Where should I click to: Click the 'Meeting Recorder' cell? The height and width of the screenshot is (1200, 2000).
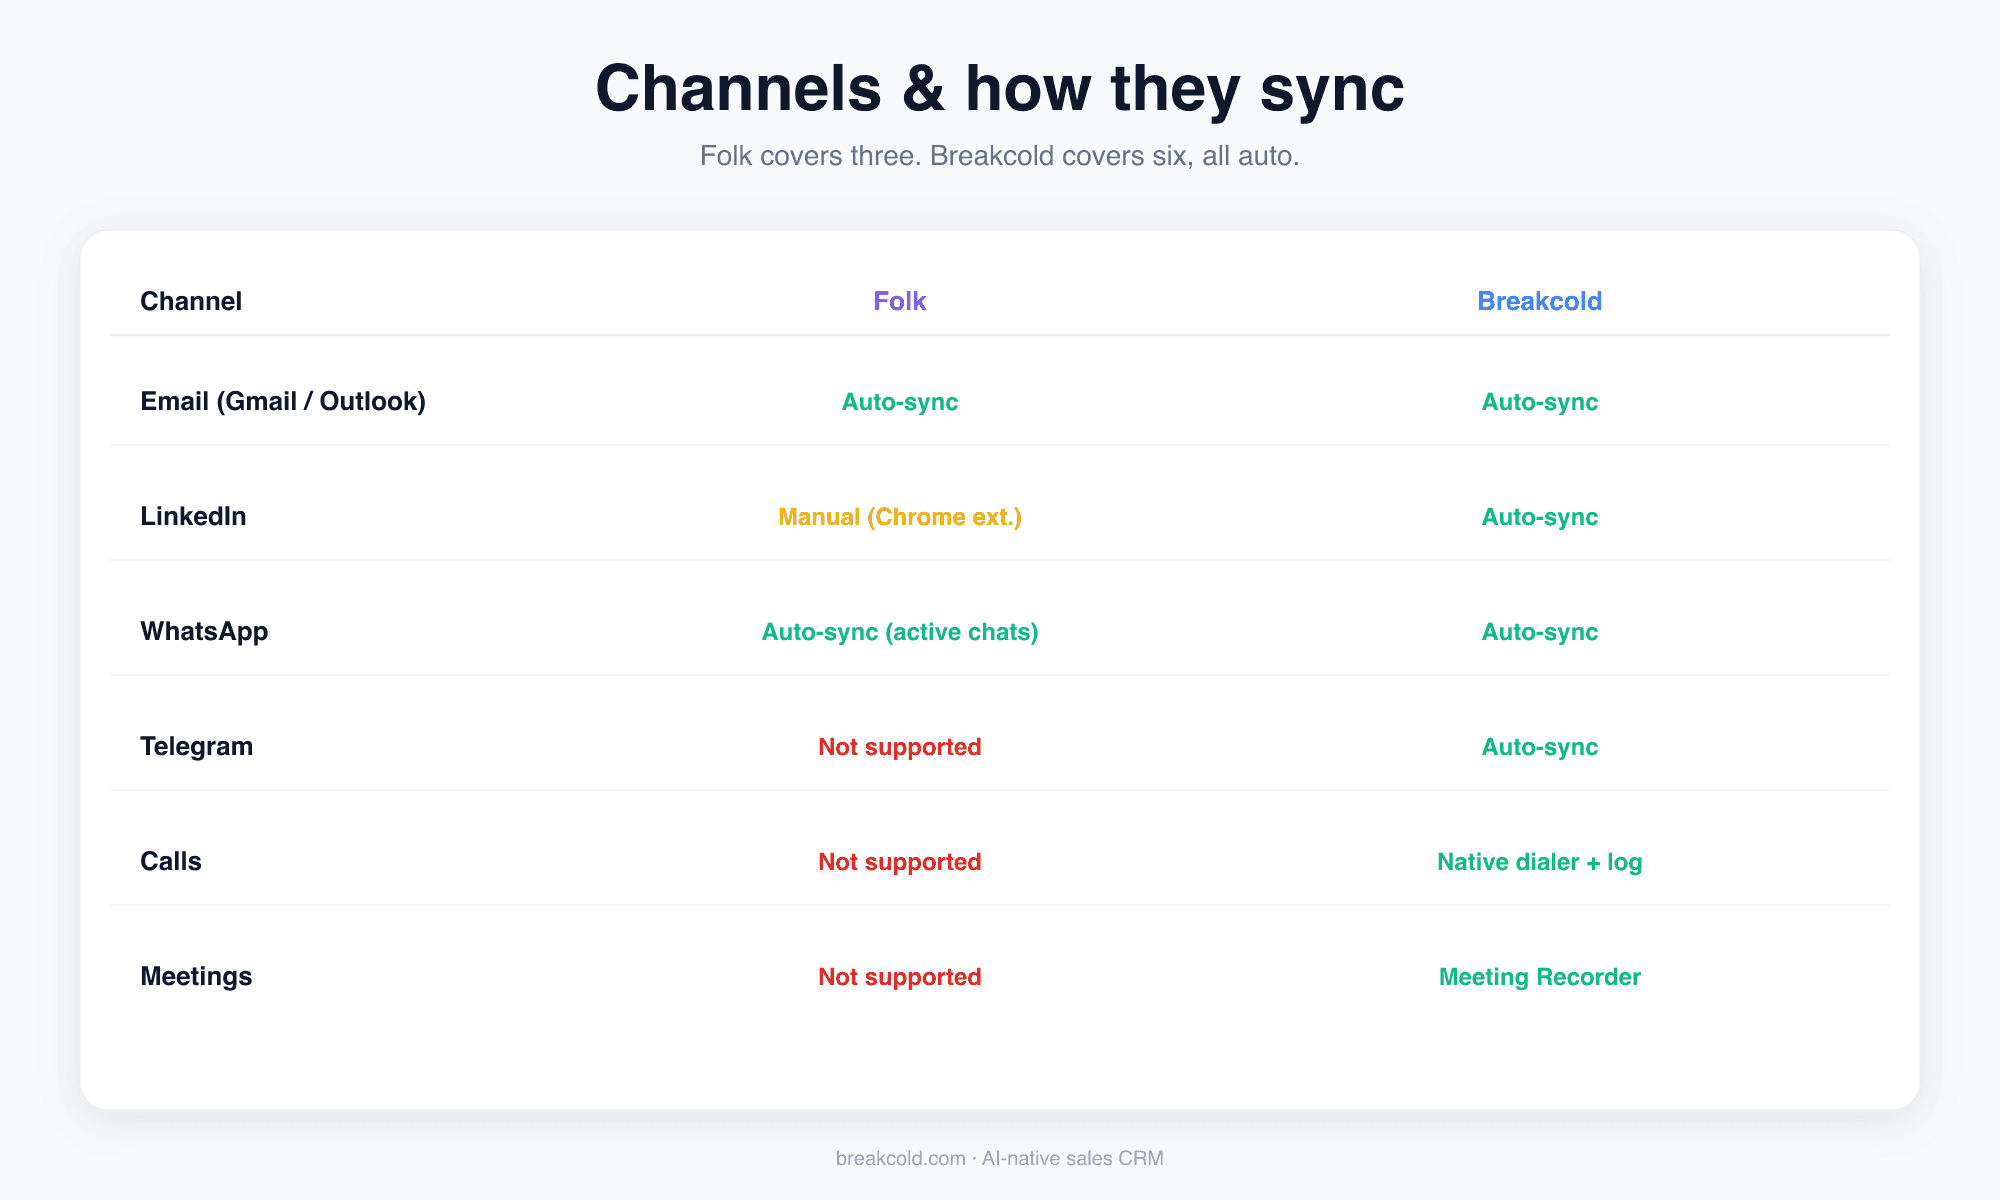(x=1540, y=977)
